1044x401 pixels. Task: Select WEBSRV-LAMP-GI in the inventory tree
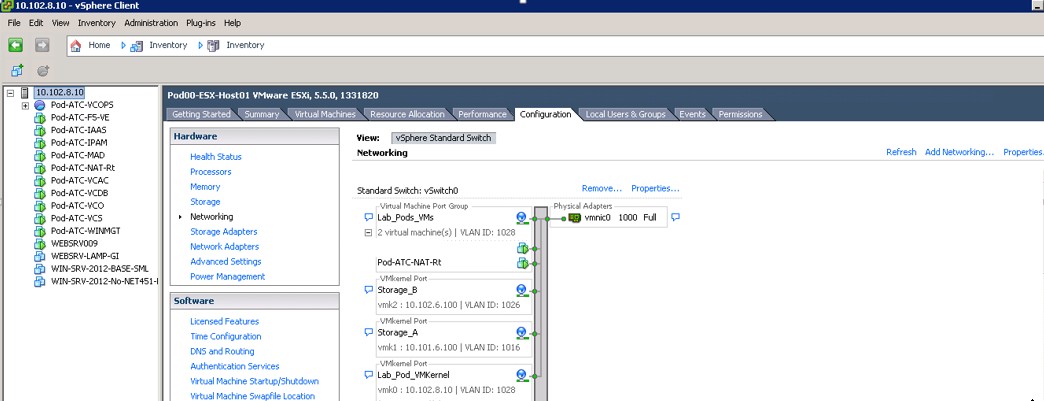[x=84, y=255]
